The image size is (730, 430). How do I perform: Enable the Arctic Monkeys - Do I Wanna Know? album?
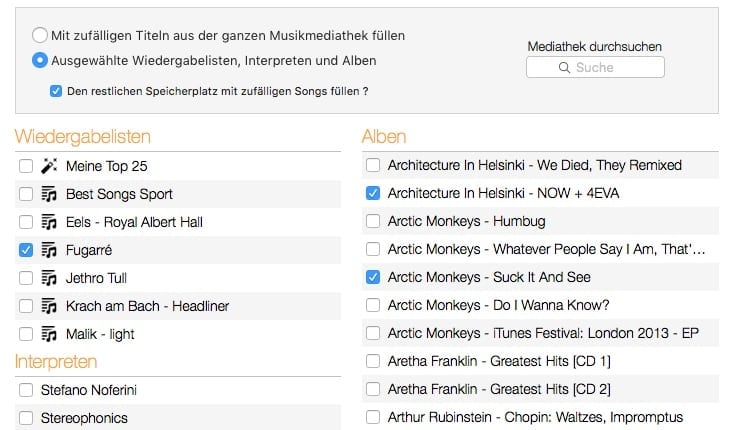(x=373, y=305)
